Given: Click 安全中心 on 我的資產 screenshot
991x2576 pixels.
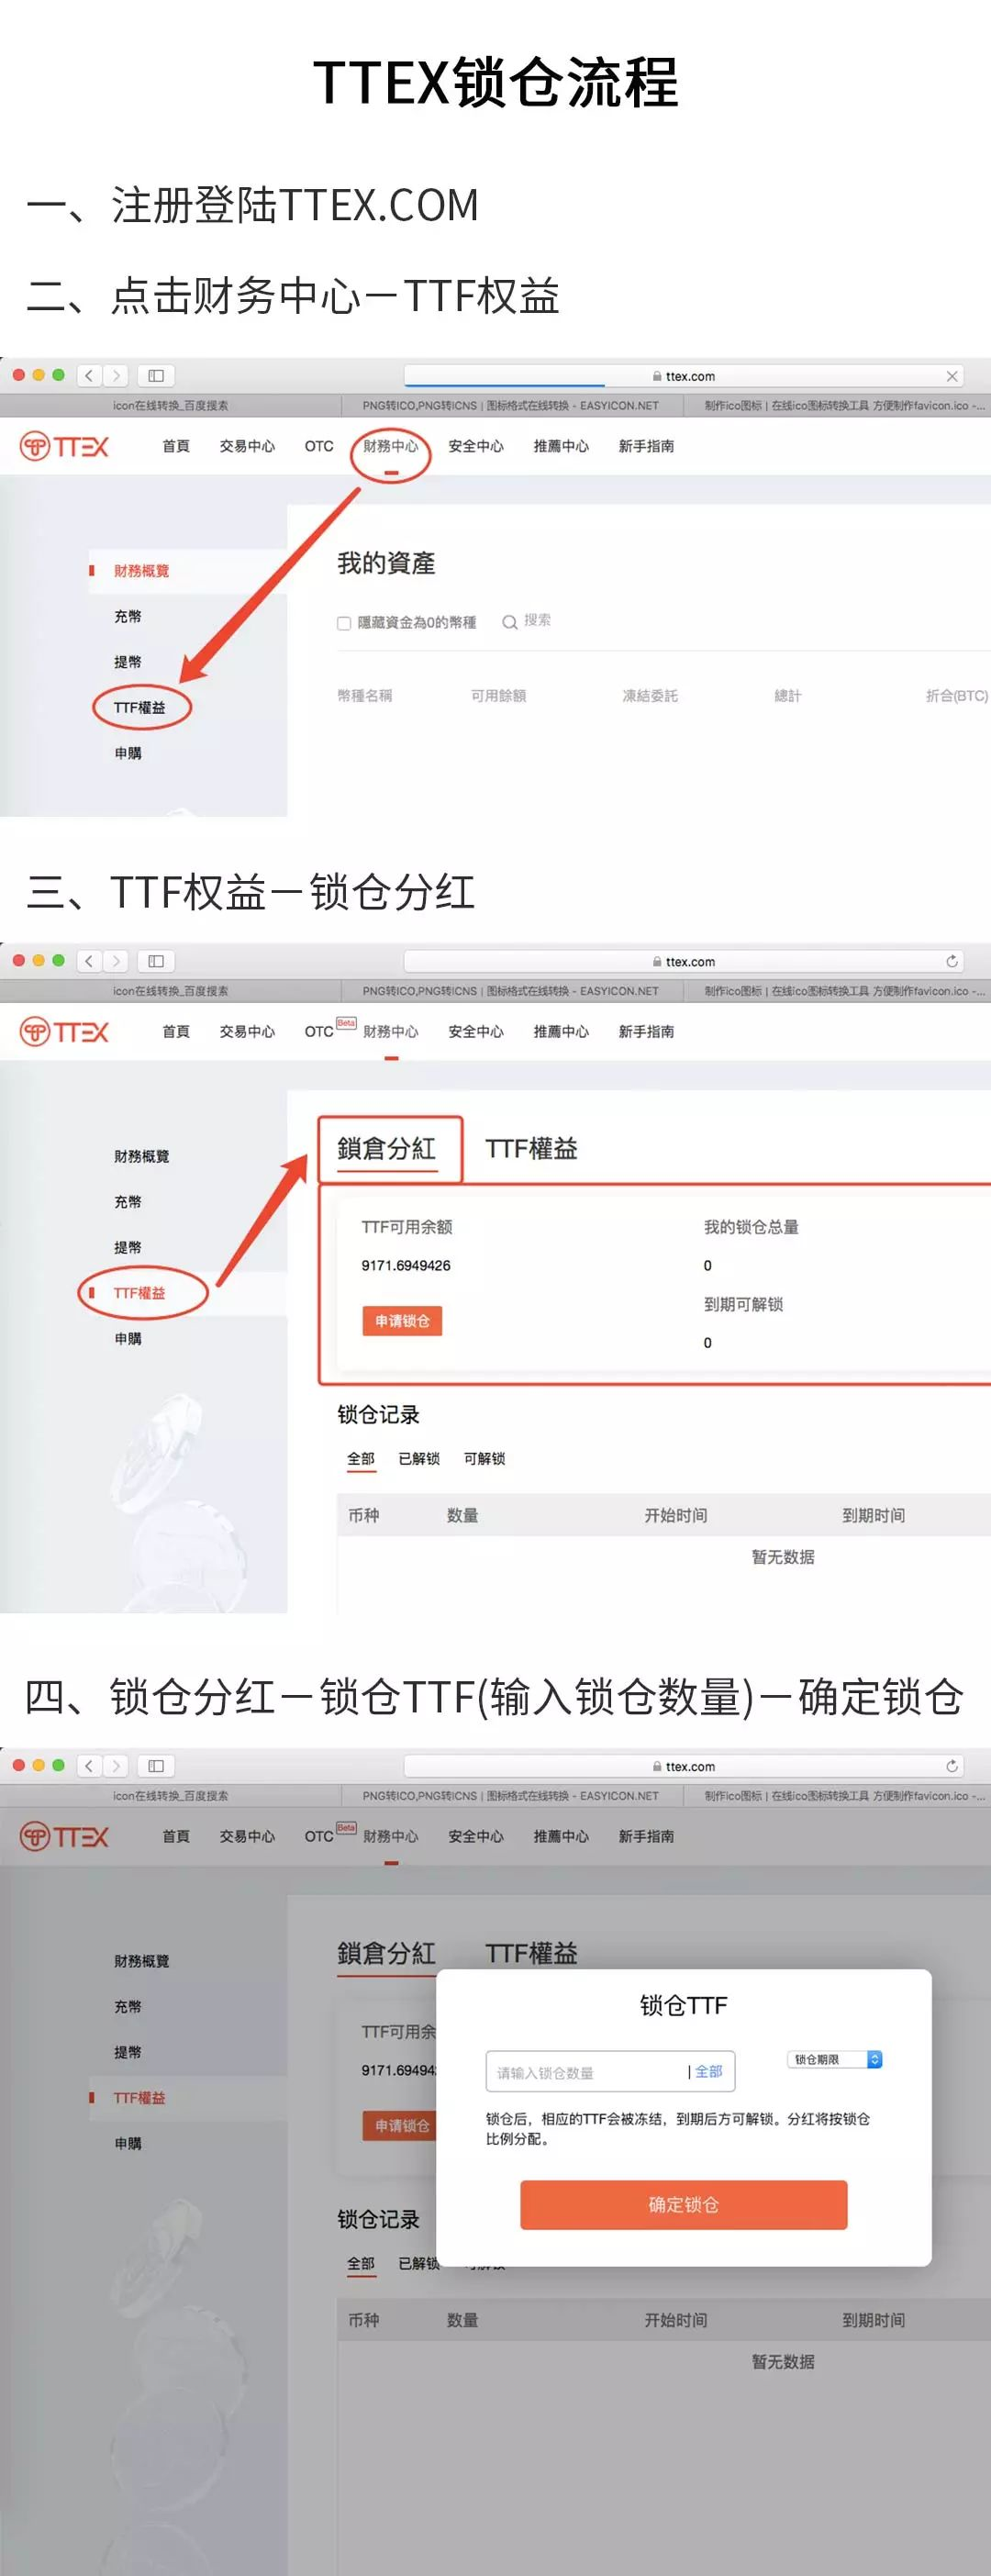Looking at the screenshot, I should pos(476,447).
